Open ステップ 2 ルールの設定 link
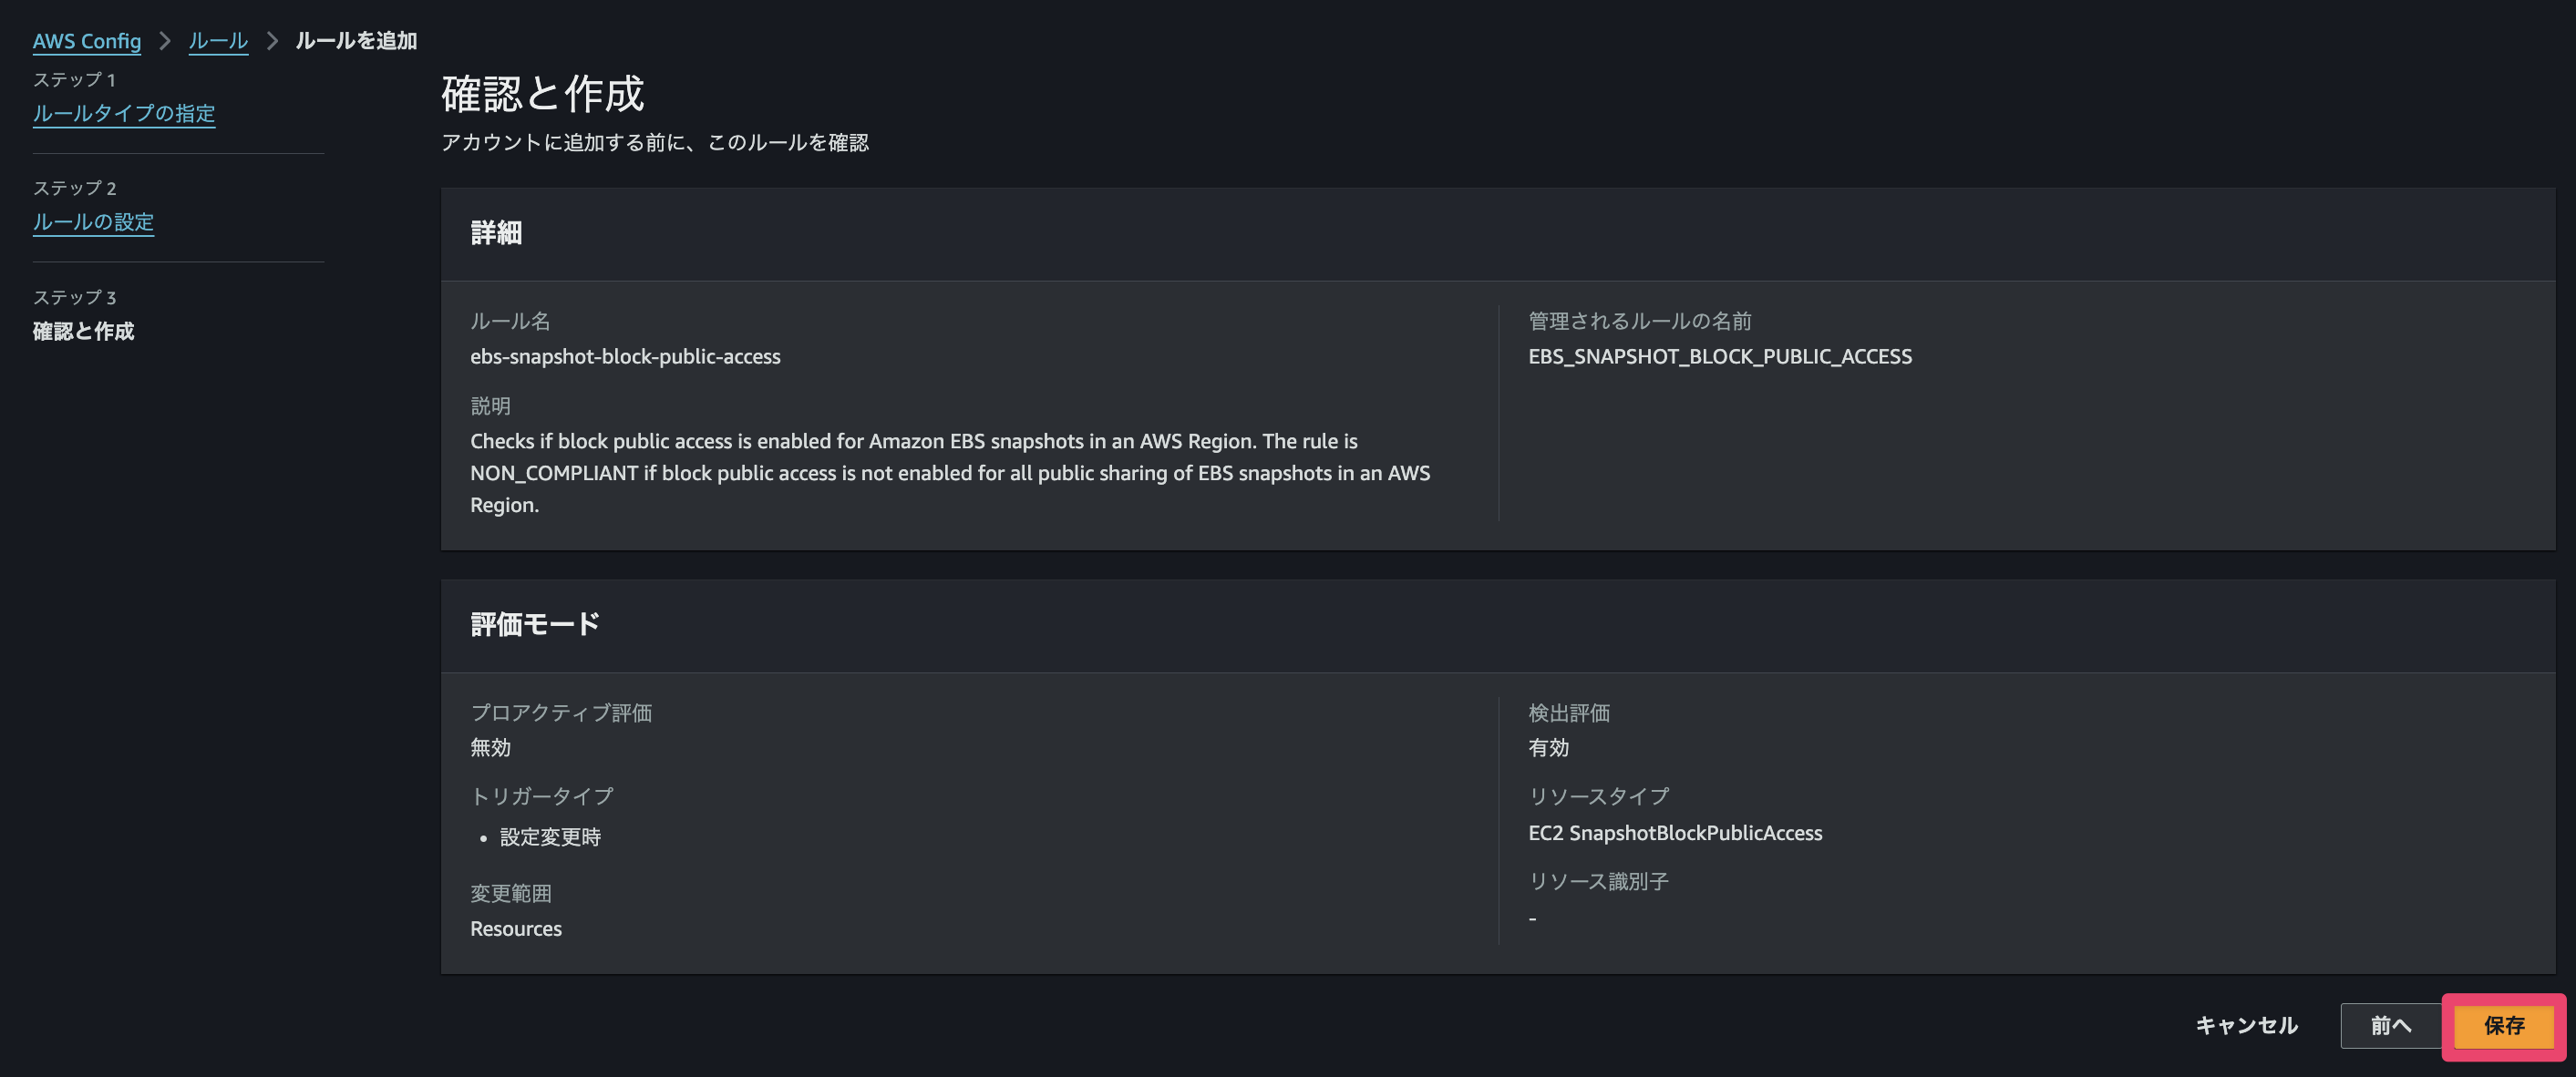 click(93, 222)
